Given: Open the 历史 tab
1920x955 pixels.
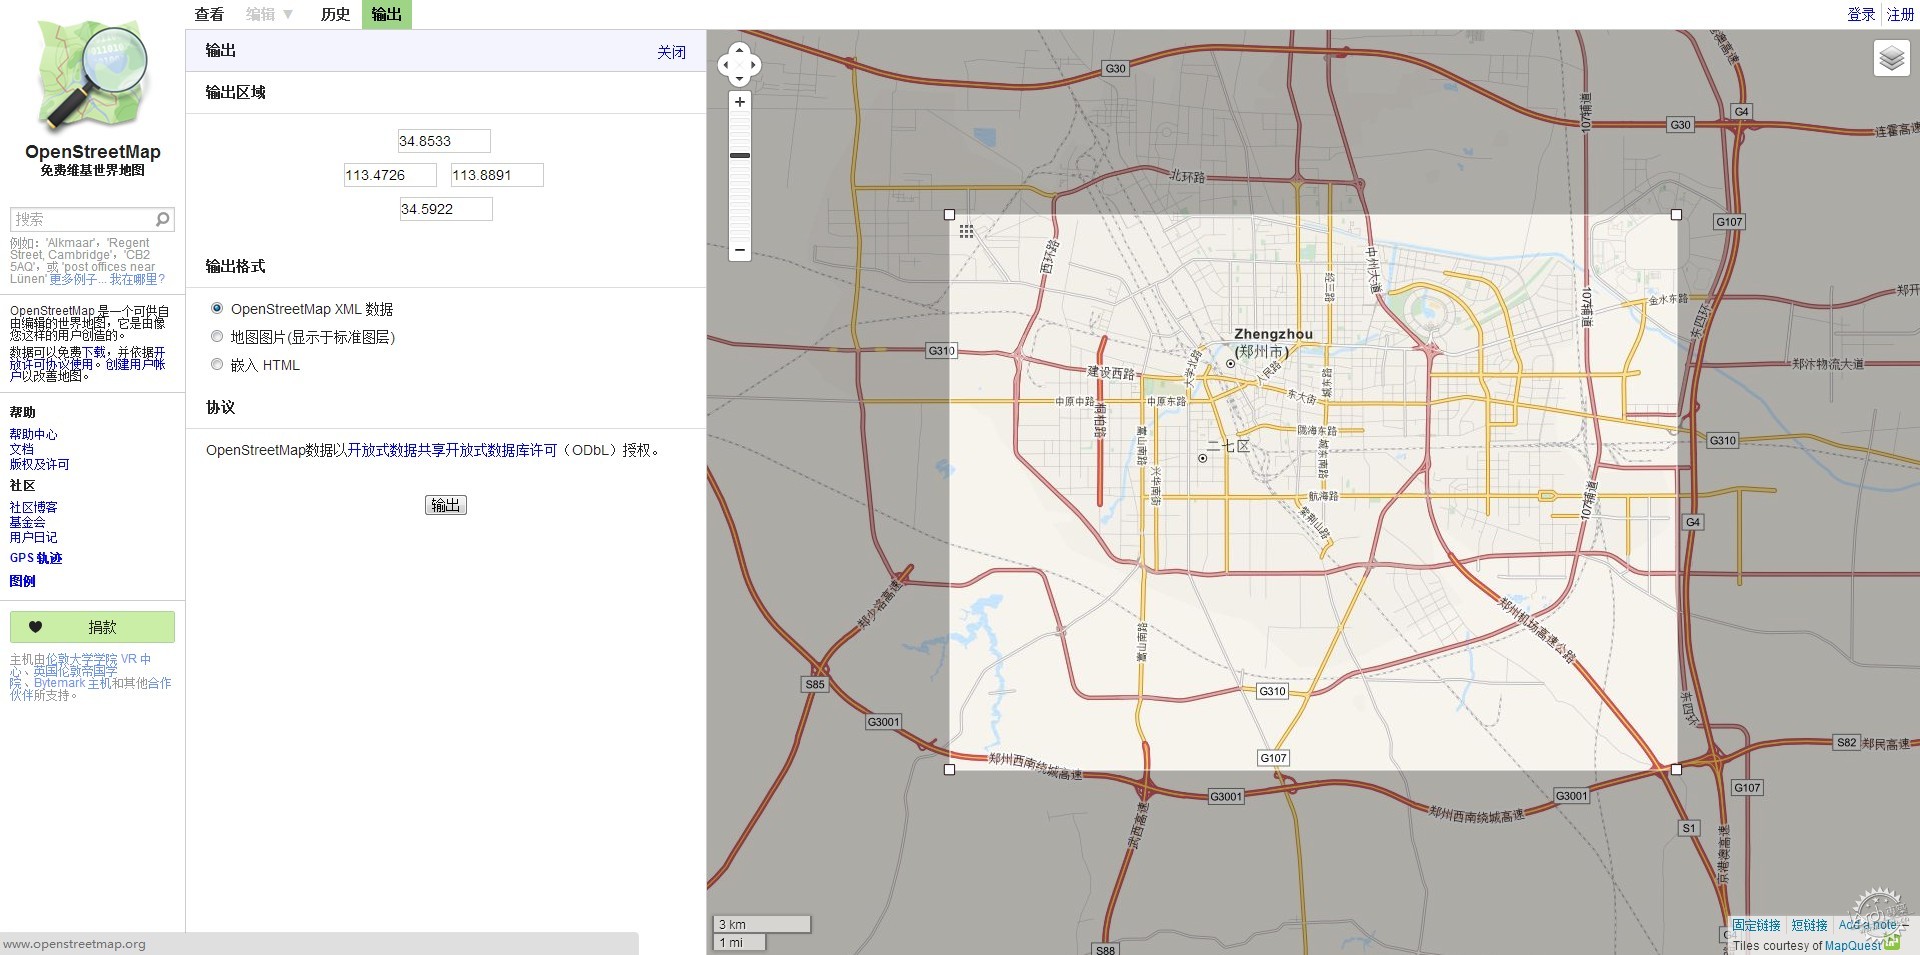Looking at the screenshot, I should click(335, 14).
